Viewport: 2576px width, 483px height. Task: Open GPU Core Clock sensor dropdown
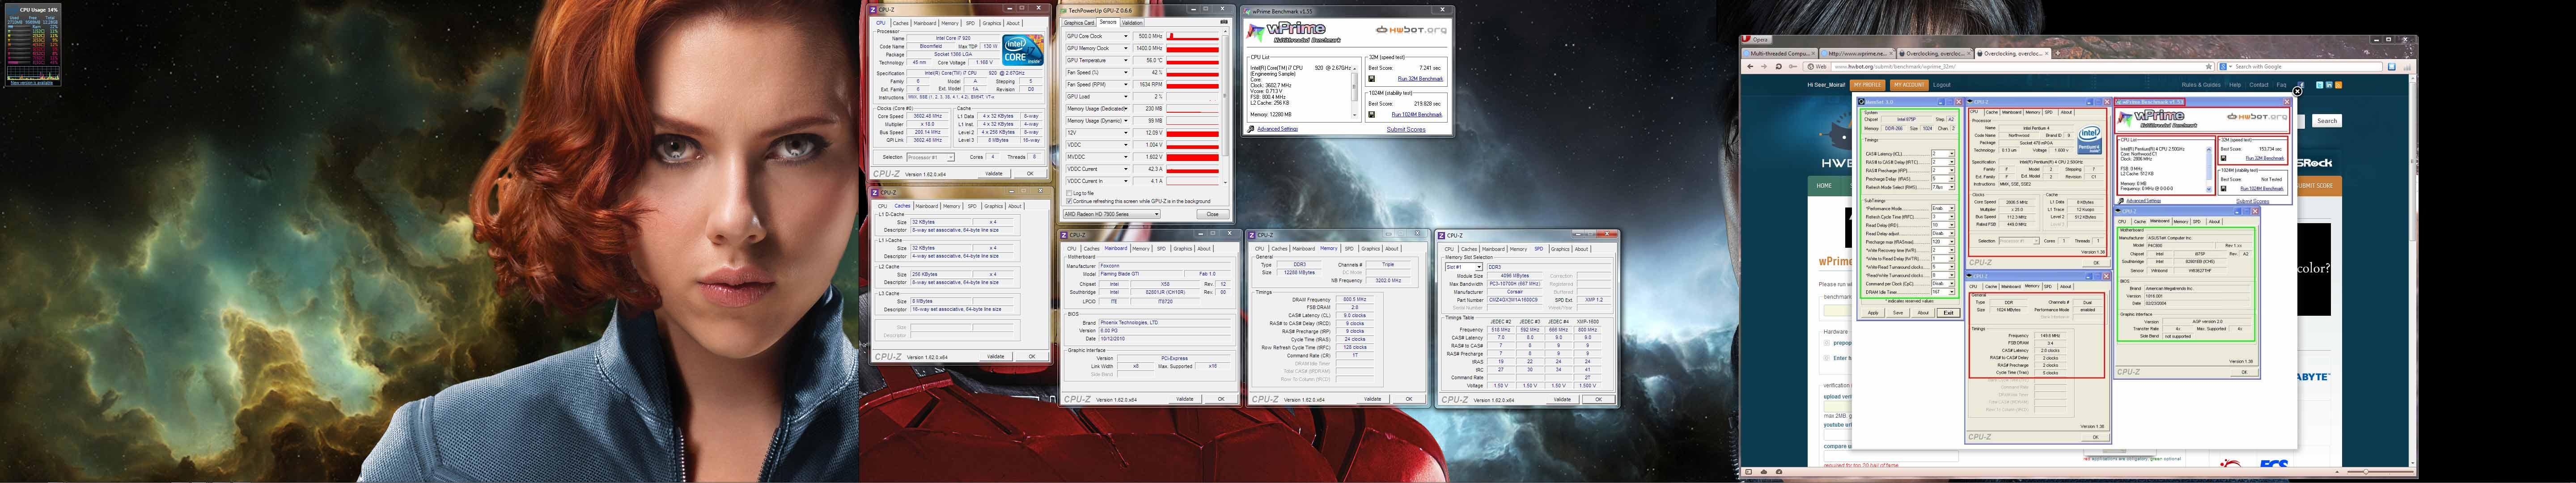point(1125,36)
